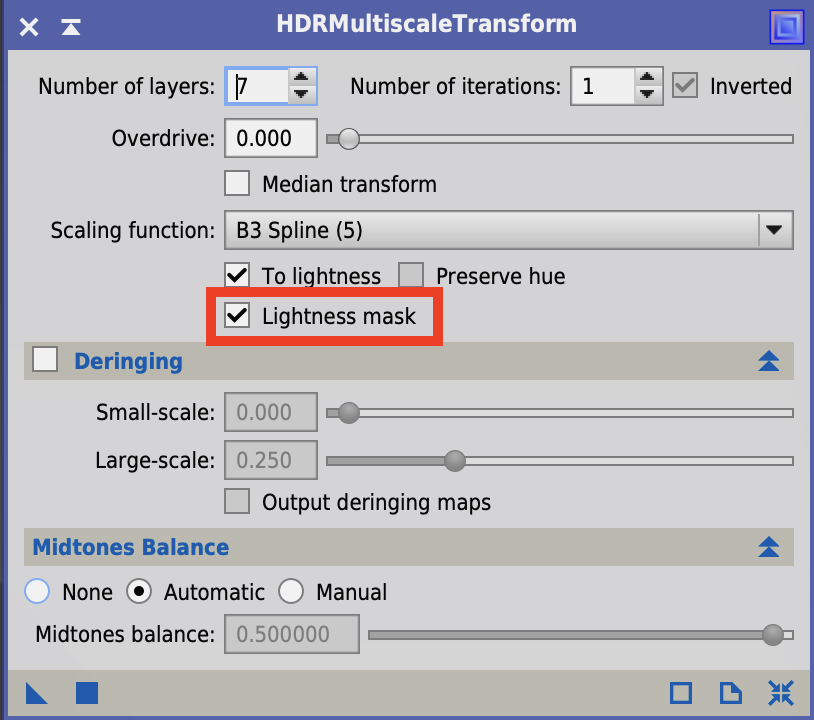Screen dimensions: 814x720
Task: Collapse the Deringing section
Action: click(x=768, y=361)
